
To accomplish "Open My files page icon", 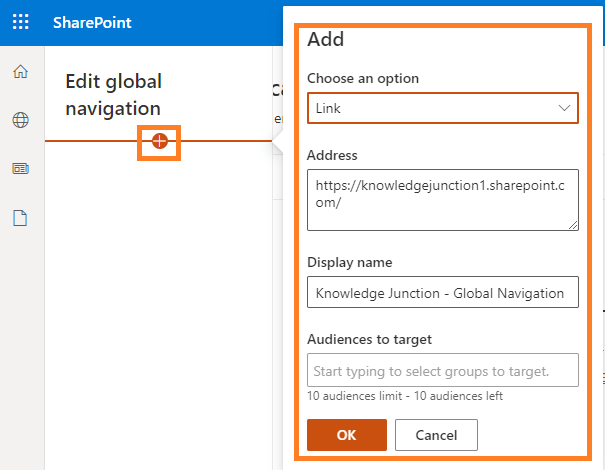I will pos(20,218).
